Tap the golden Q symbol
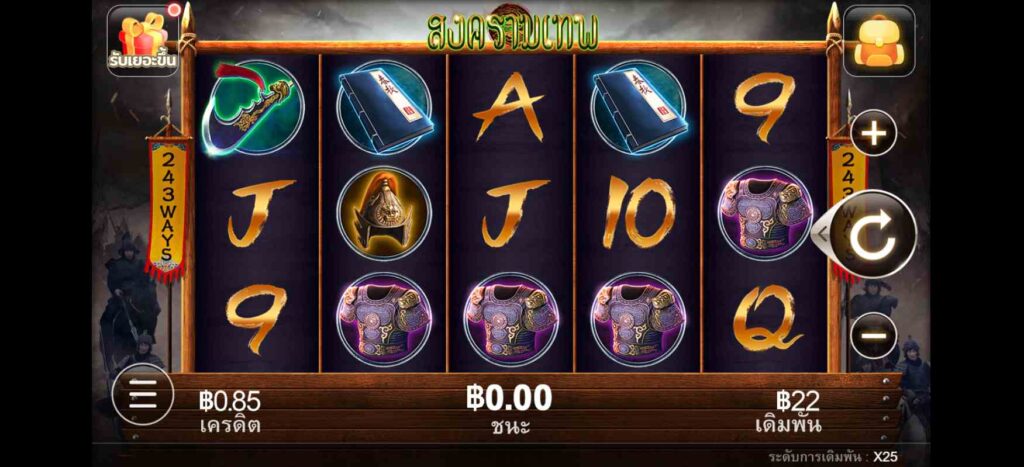 pyautogui.click(x=766, y=319)
